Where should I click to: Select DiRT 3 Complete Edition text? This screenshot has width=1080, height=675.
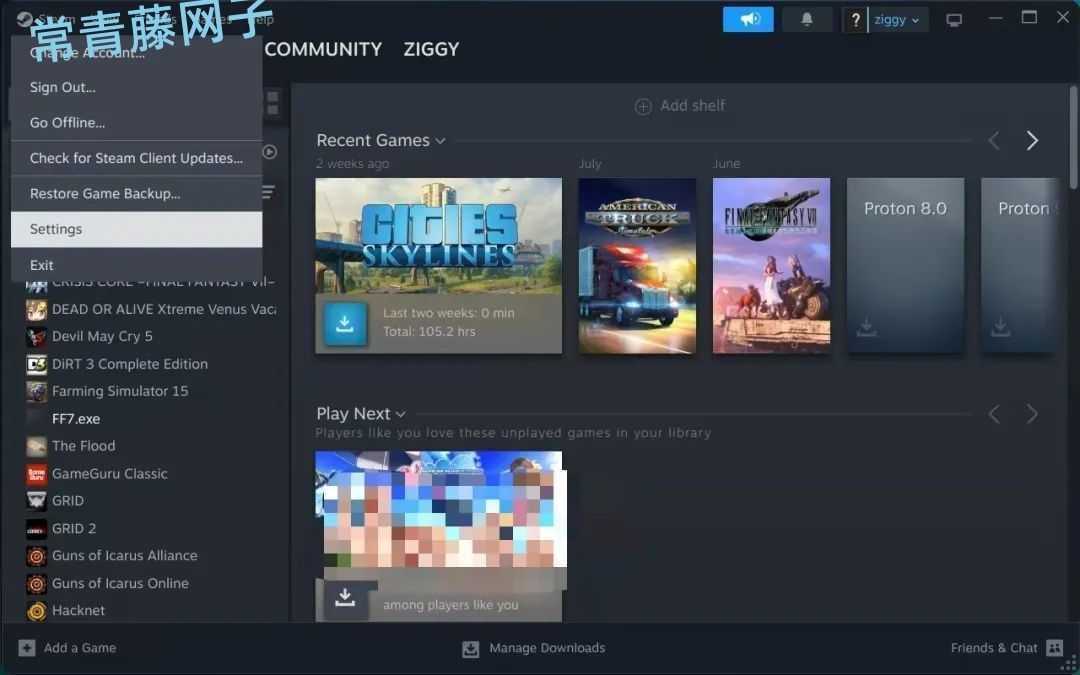click(129, 364)
